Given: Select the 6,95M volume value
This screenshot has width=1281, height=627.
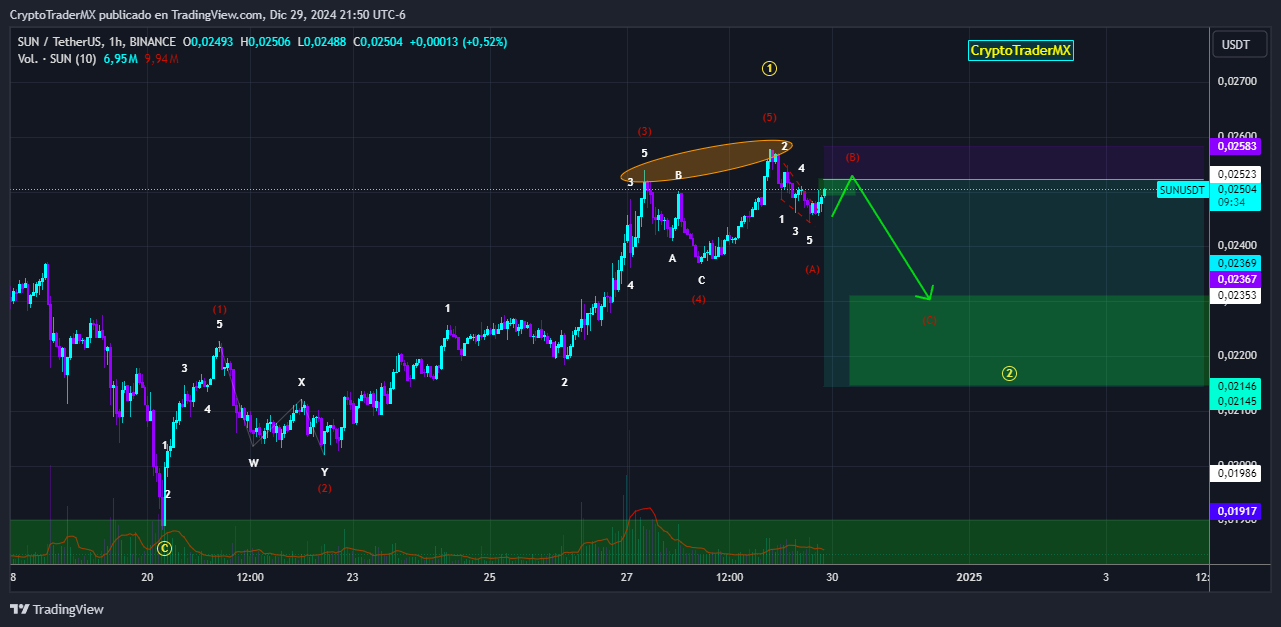Looking at the screenshot, I should click(120, 59).
